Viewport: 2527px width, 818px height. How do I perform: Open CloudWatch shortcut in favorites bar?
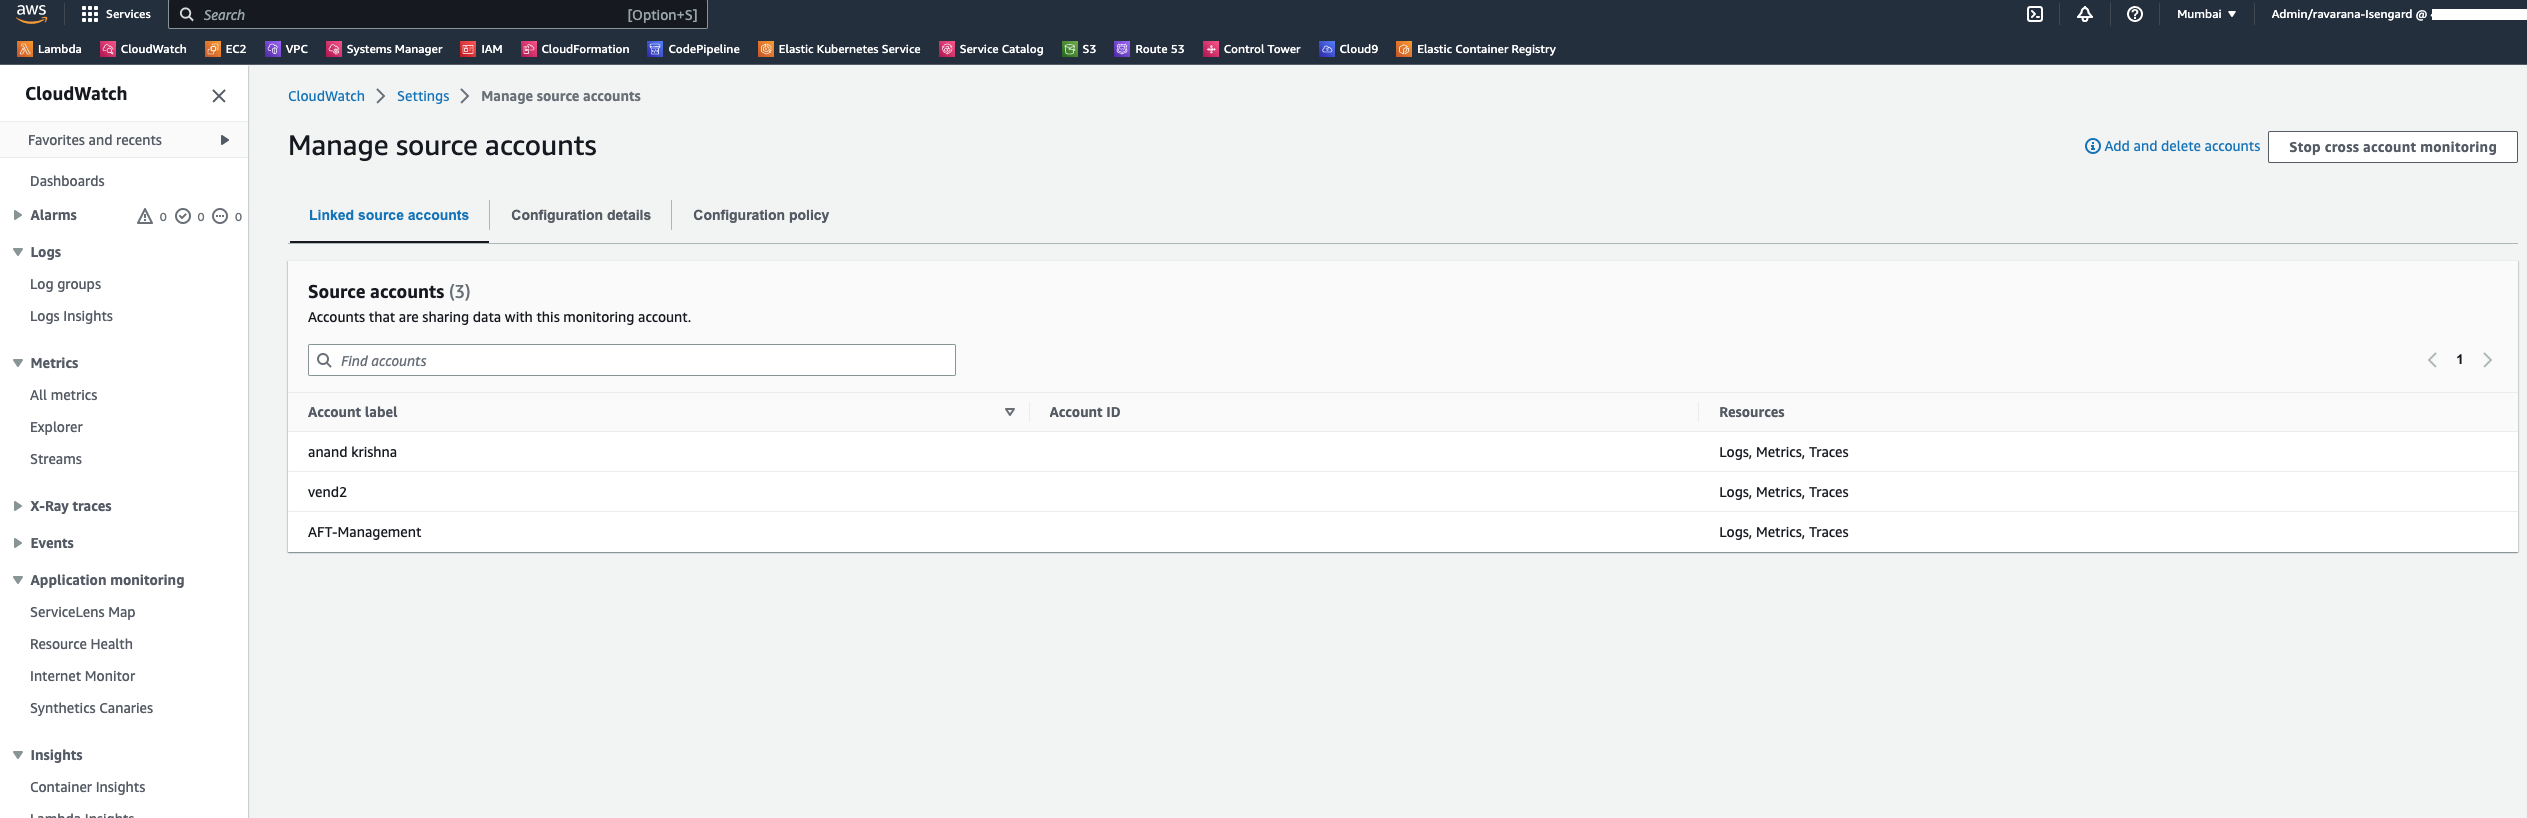tap(144, 49)
